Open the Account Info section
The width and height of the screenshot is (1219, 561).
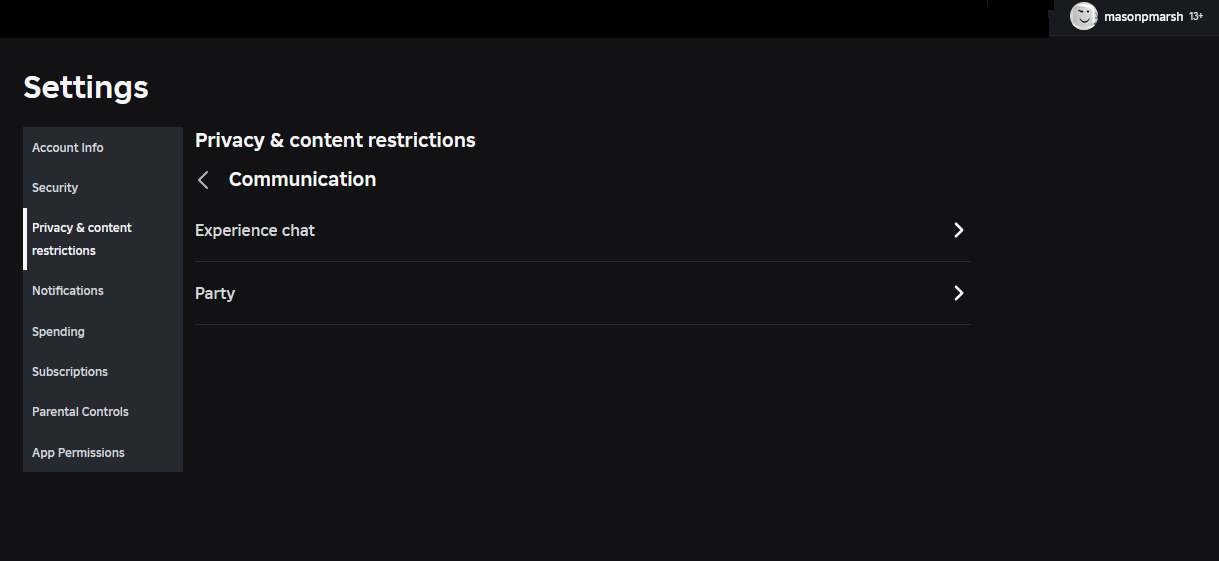(103, 147)
